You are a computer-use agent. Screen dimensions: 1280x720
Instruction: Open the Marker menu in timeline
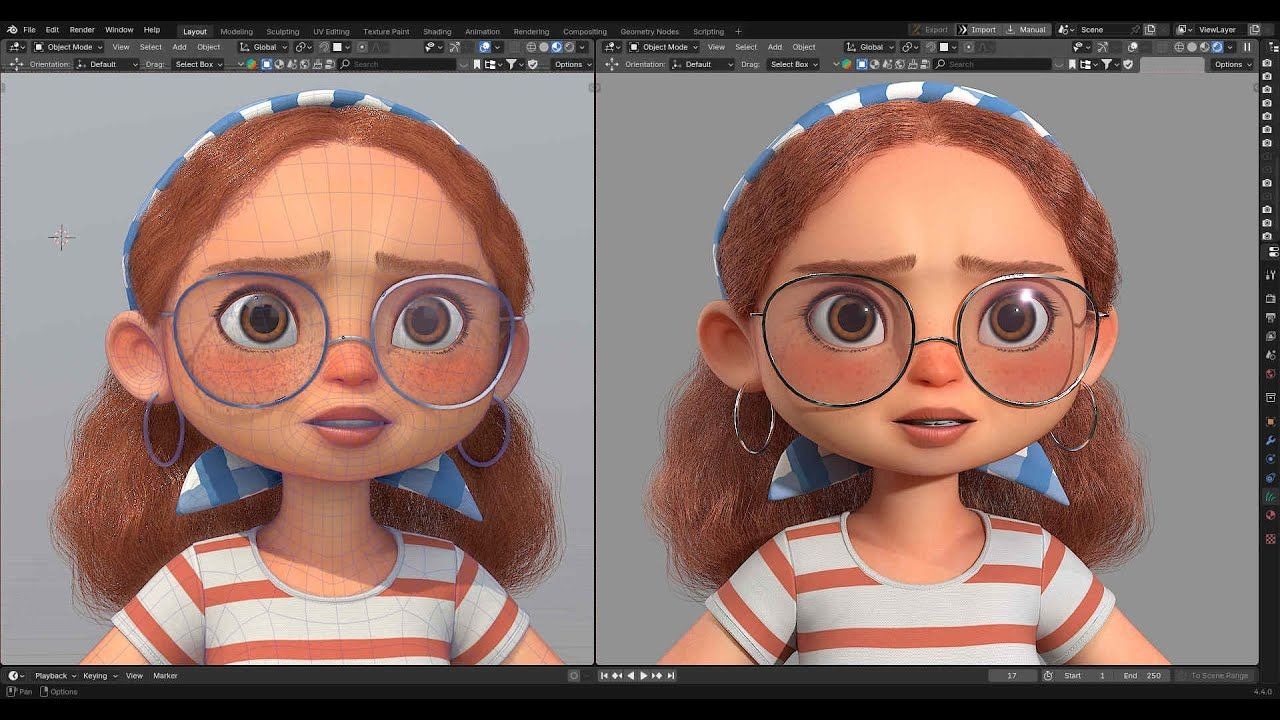point(165,676)
